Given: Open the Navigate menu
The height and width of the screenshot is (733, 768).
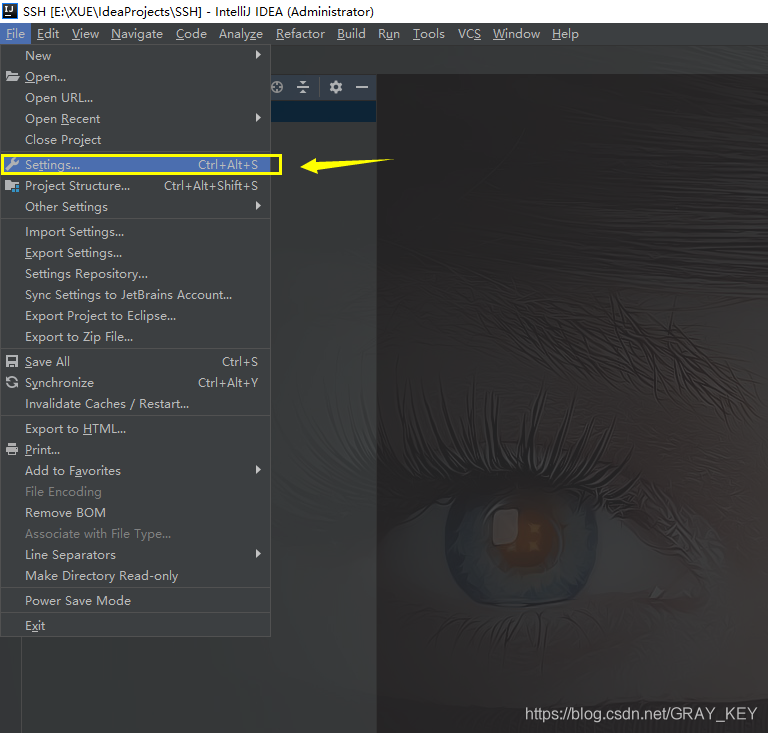Looking at the screenshot, I should coord(137,34).
